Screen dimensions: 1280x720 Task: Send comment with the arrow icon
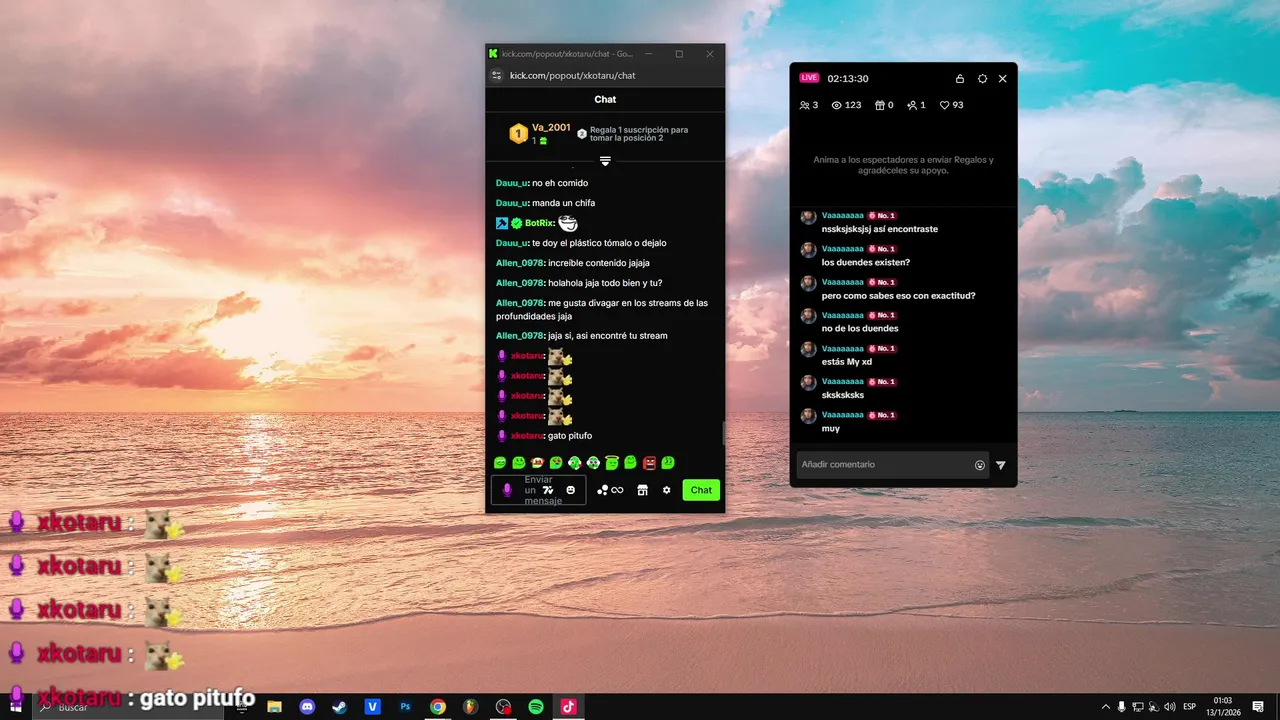coord(1001,465)
